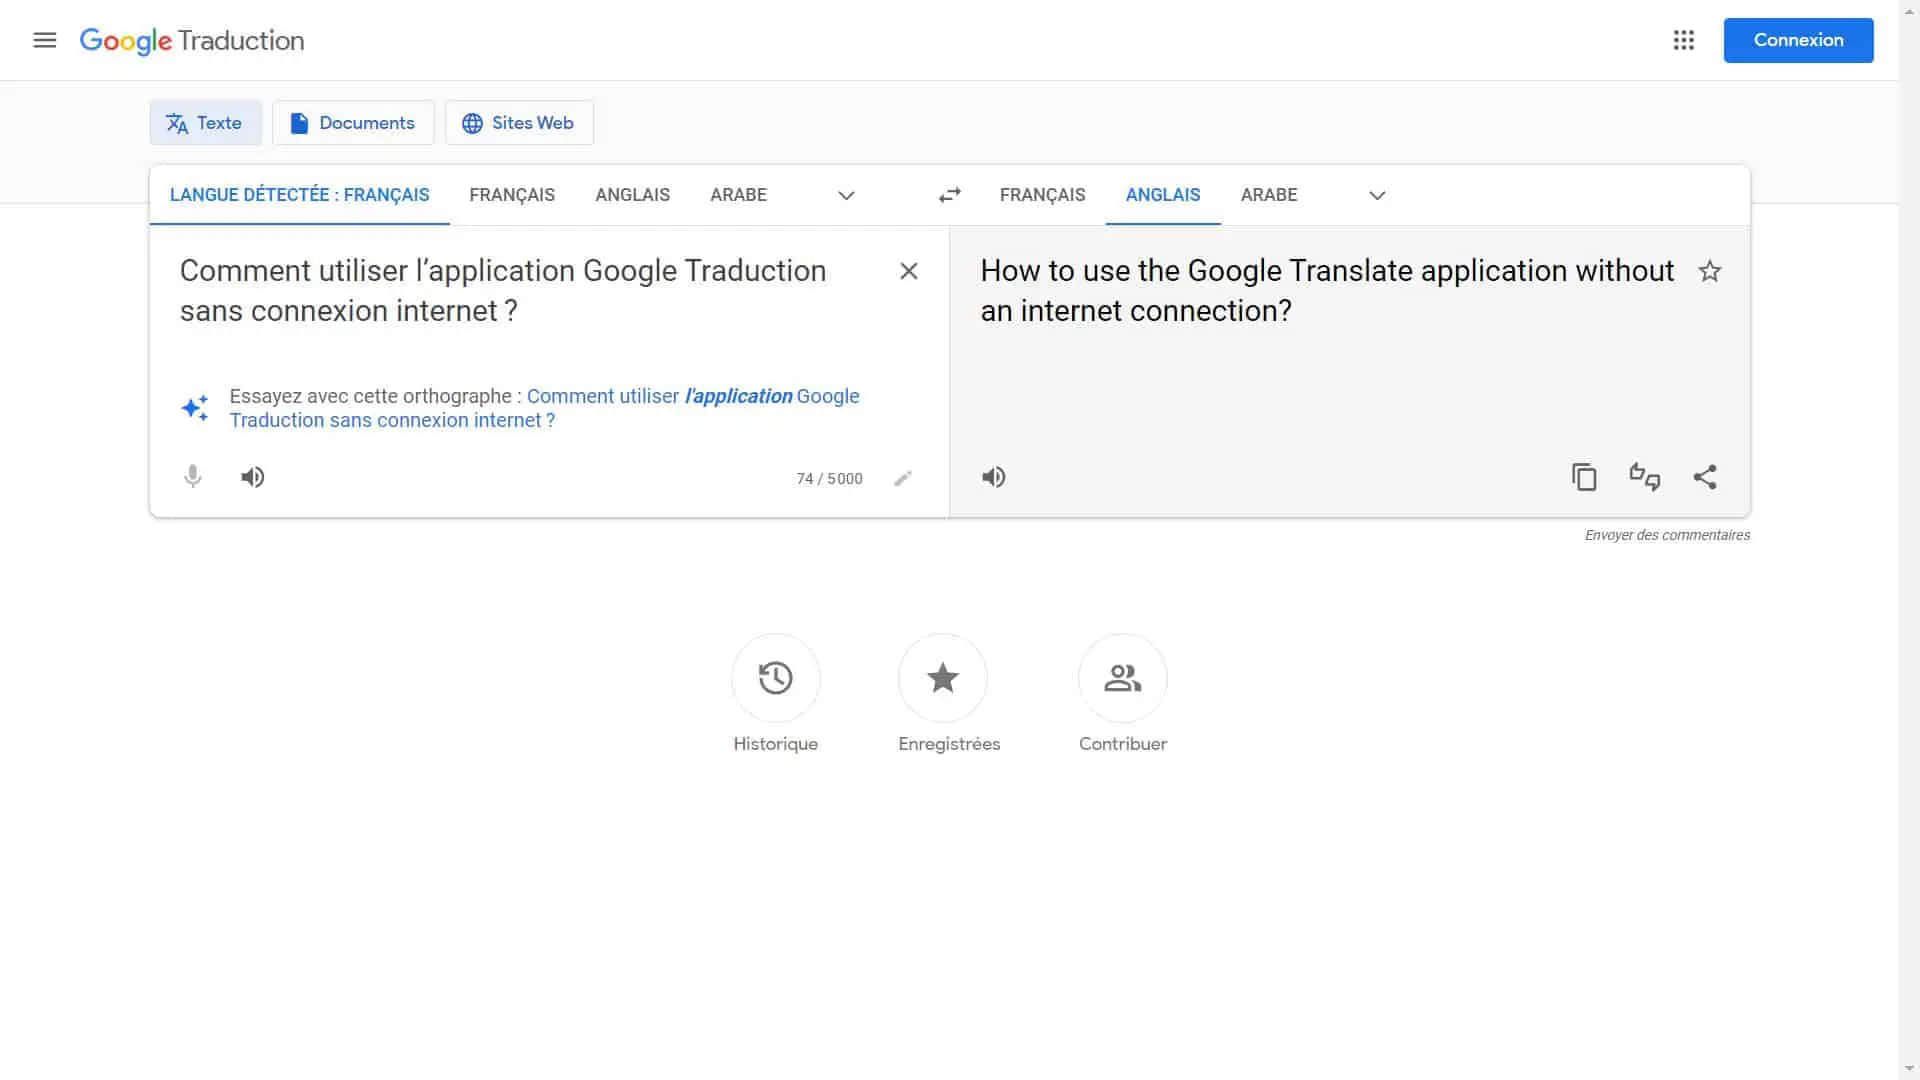Open the Historique translation history
This screenshot has width=1920, height=1080.
pos(775,679)
